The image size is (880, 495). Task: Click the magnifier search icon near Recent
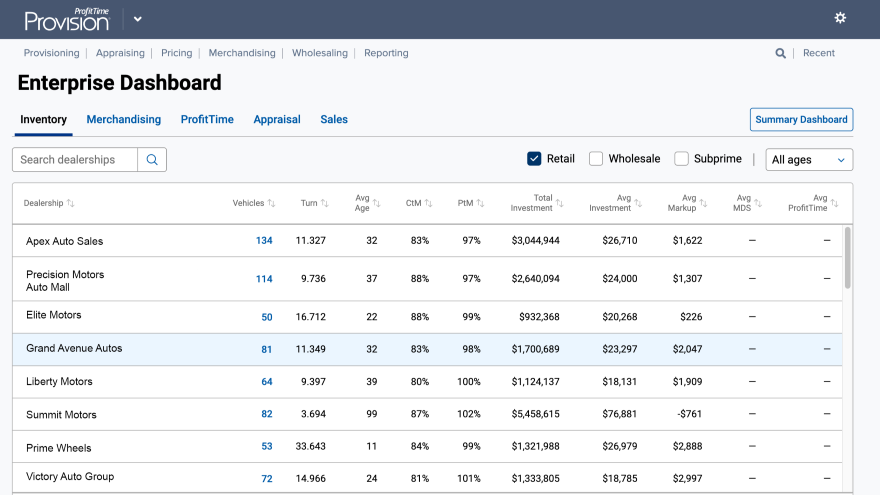(780, 53)
